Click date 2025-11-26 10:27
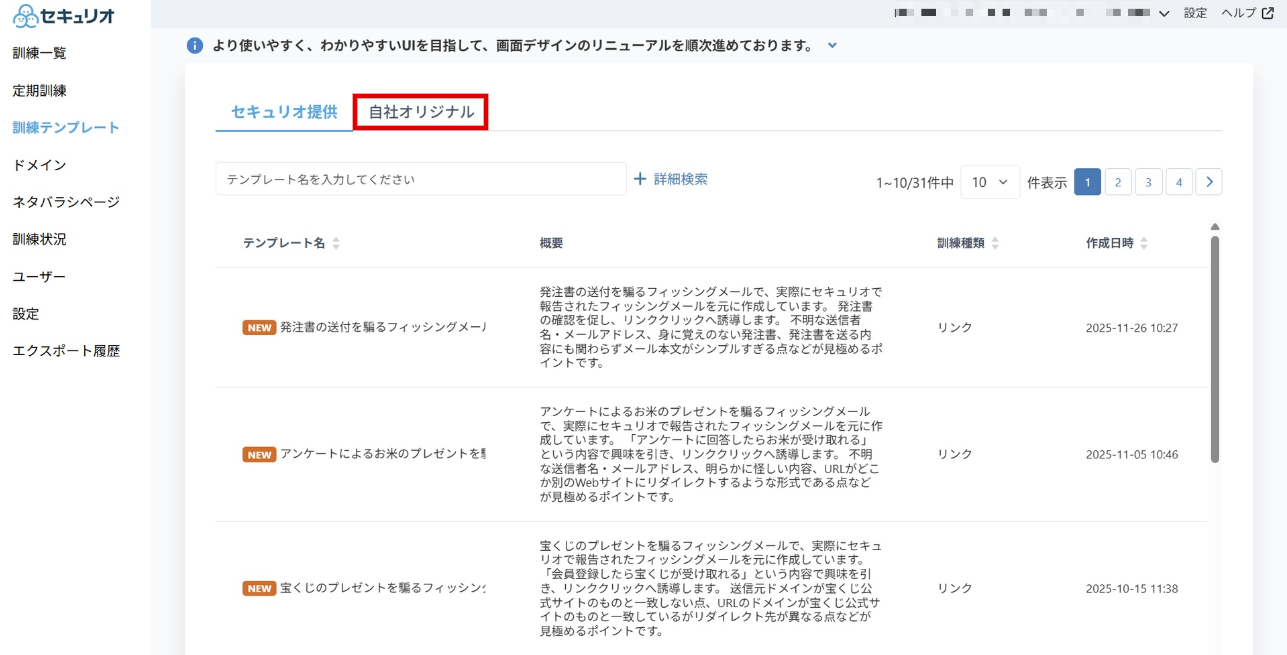 (x=1132, y=328)
